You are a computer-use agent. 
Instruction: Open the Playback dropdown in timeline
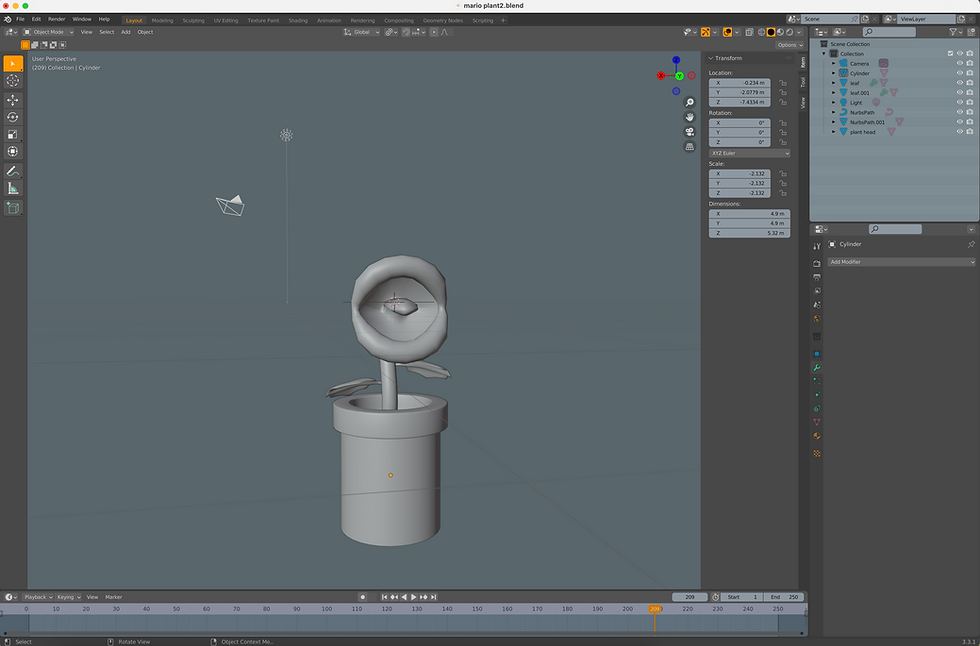[38, 597]
